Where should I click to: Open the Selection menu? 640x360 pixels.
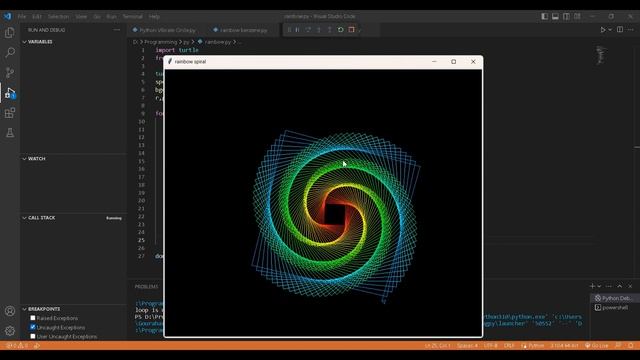tap(58, 16)
